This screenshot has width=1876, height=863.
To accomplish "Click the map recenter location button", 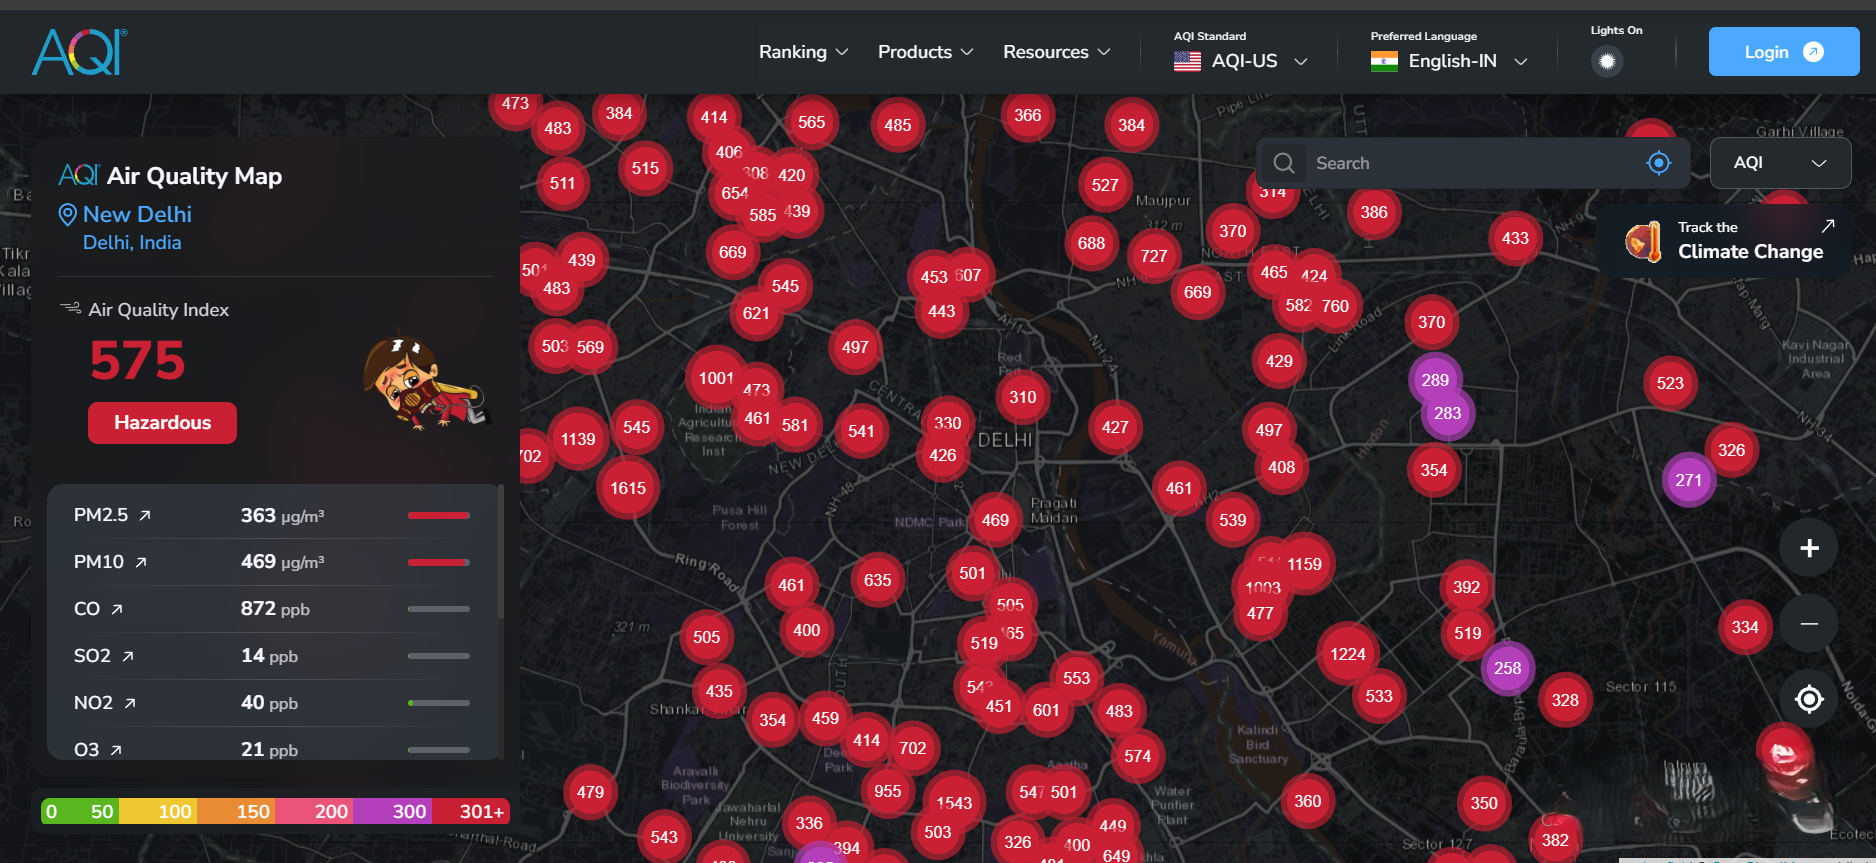I will click(1808, 699).
